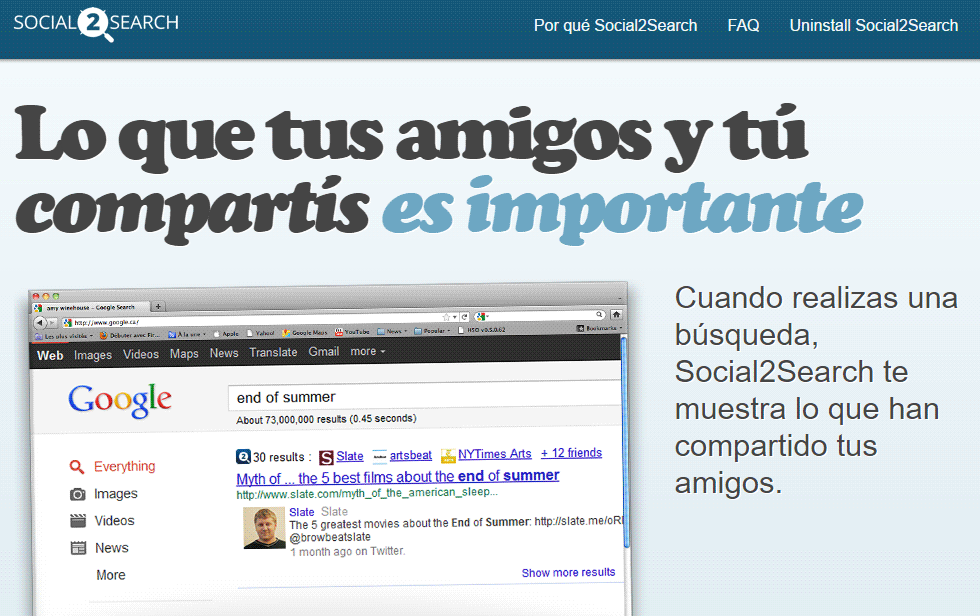
Task: Click the Slate source link
Action: [349, 457]
